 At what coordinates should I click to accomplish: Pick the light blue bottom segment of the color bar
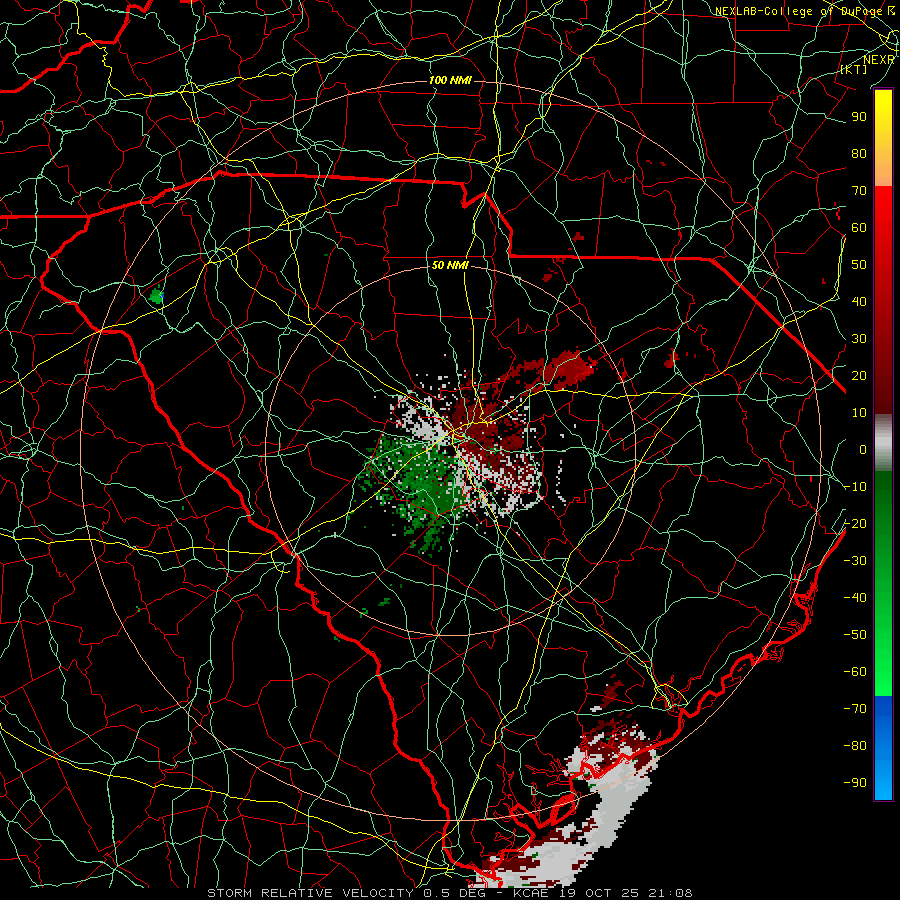[883, 781]
